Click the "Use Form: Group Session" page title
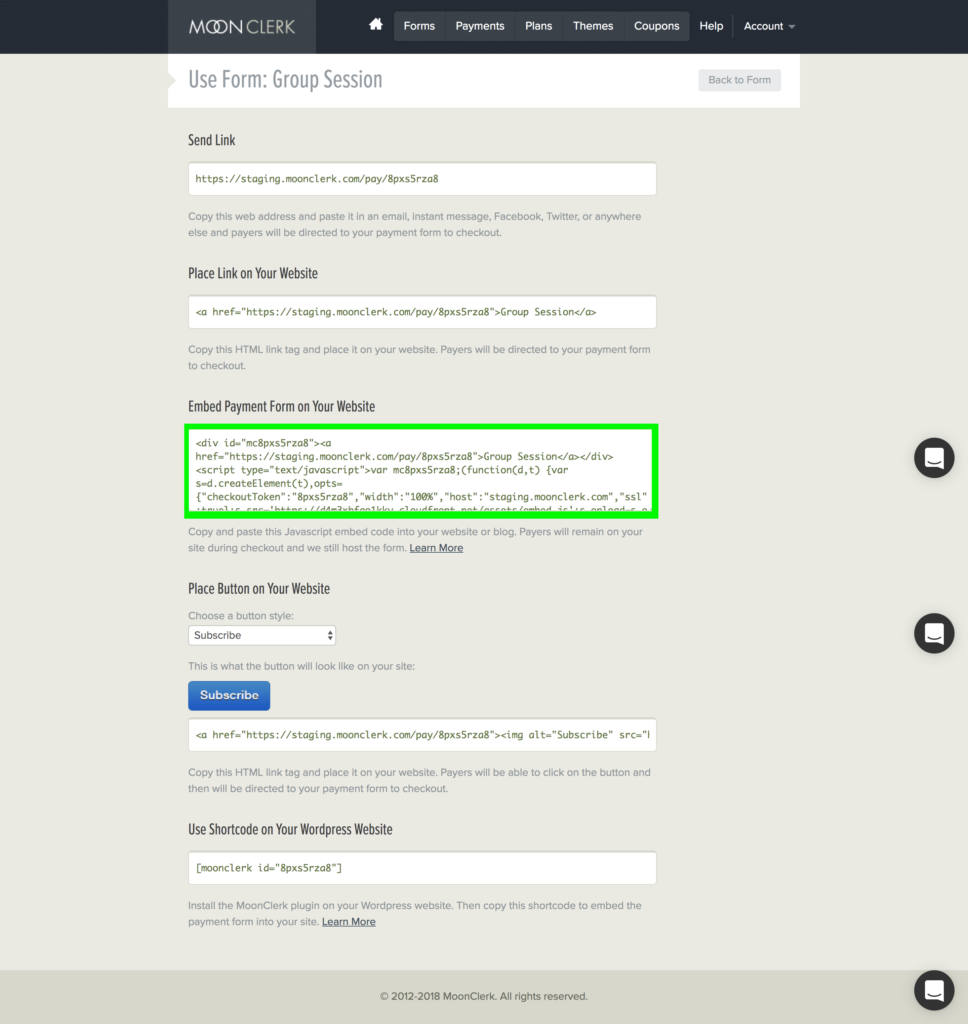The height and width of the screenshot is (1024, 968). pyautogui.click(x=285, y=80)
